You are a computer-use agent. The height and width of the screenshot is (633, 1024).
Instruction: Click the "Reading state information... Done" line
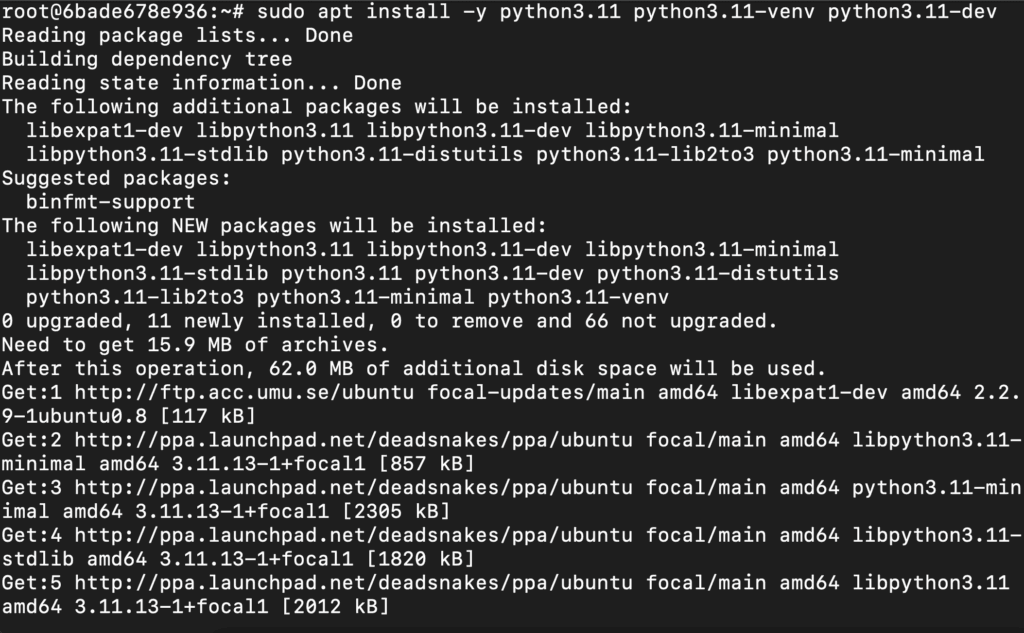(201, 83)
